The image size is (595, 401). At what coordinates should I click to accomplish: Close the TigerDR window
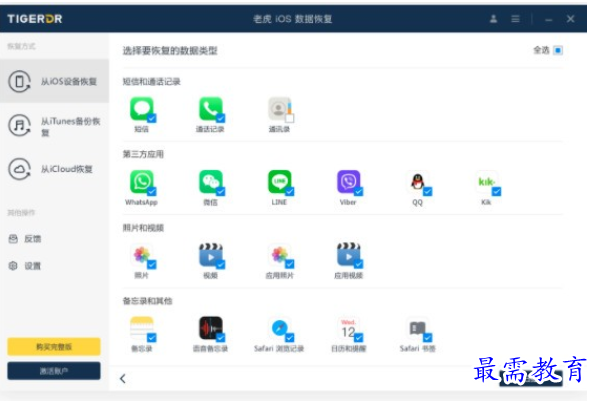pyautogui.click(x=570, y=19)
